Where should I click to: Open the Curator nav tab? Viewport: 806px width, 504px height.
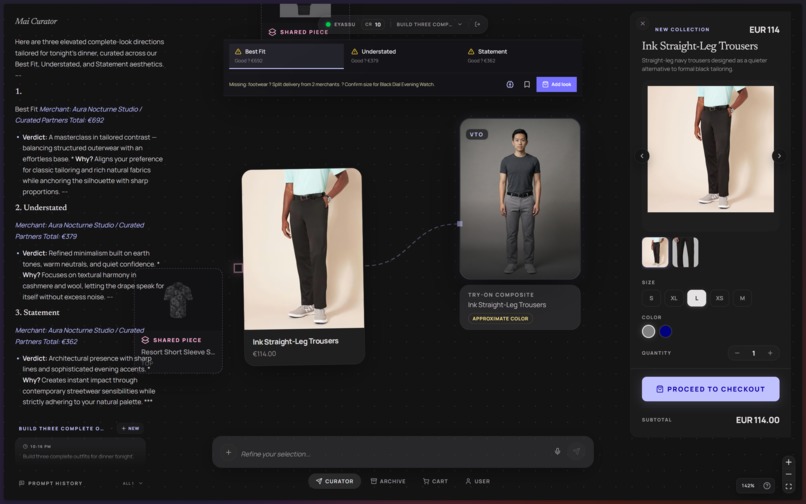(335, 481)
